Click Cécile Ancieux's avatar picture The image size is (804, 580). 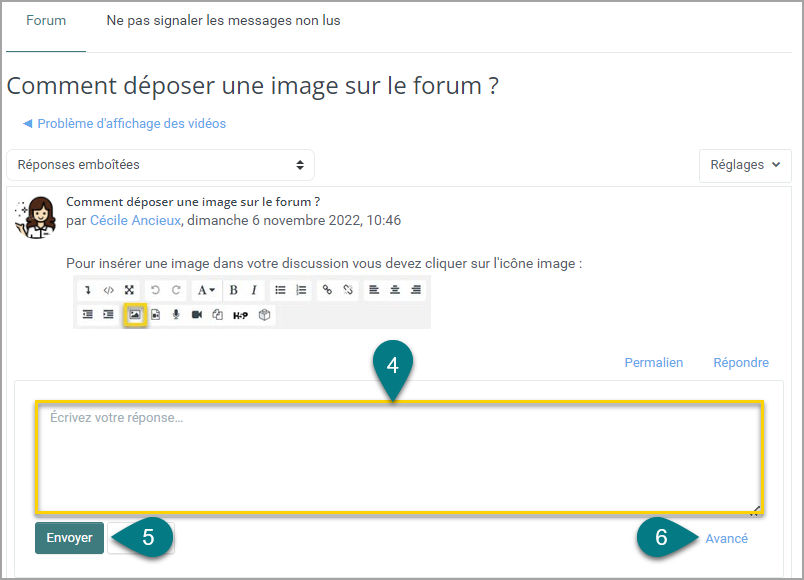(x=36, y=217)
